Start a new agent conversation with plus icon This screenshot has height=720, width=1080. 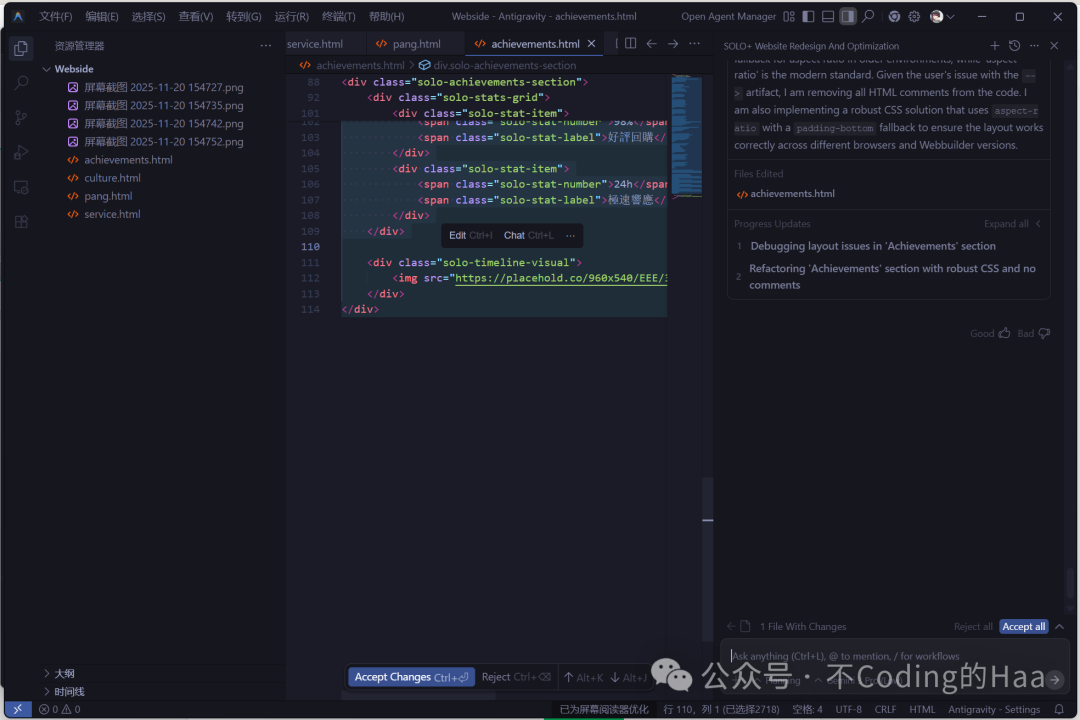click(x=995, y=45)
